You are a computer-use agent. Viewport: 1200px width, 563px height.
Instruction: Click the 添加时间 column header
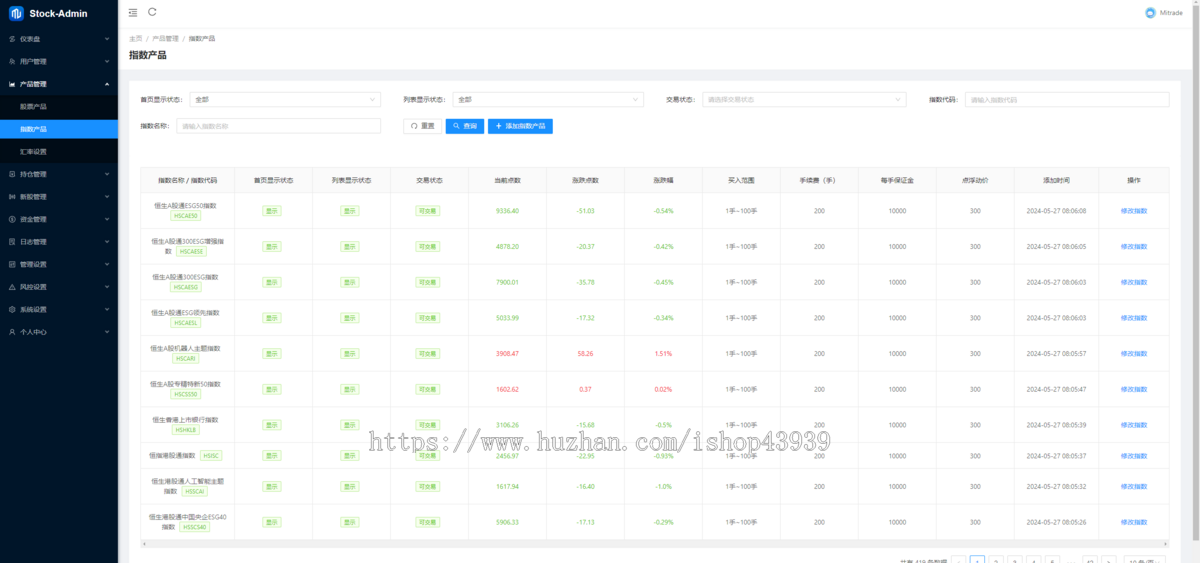click(x=1056, y=180)
